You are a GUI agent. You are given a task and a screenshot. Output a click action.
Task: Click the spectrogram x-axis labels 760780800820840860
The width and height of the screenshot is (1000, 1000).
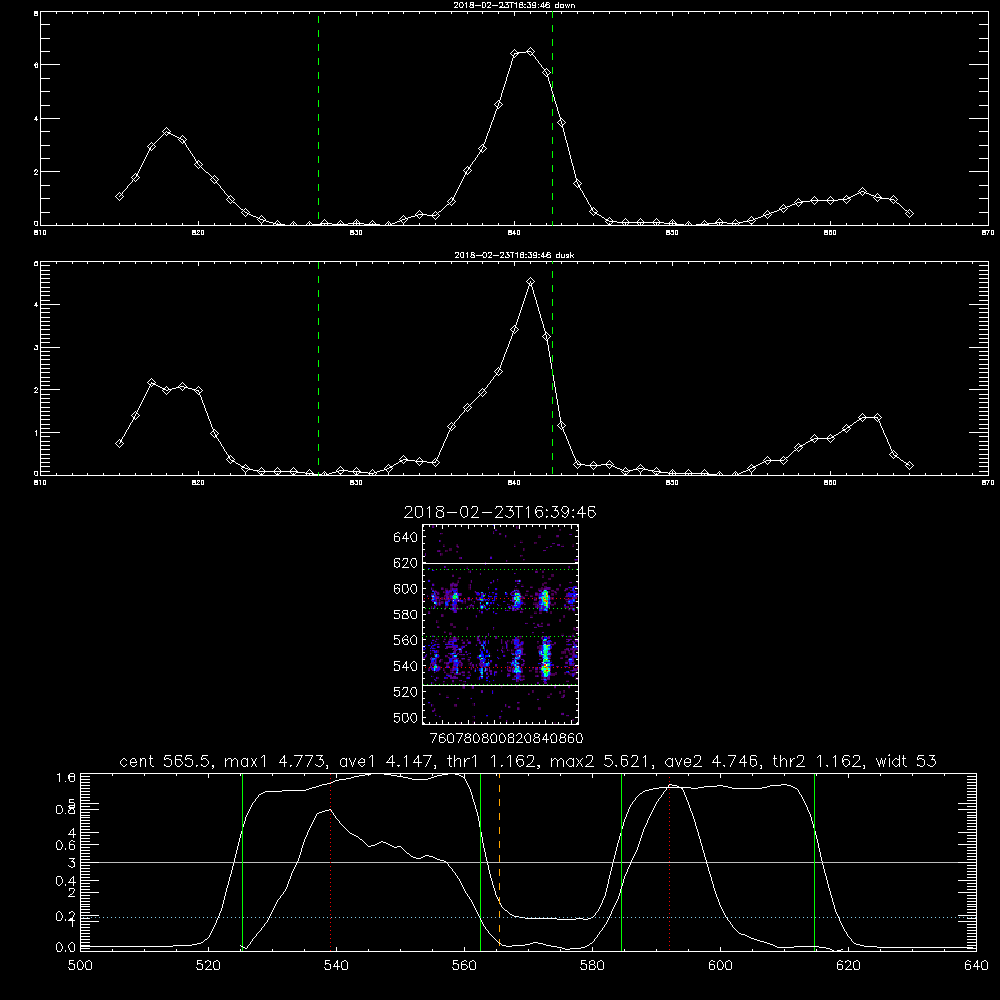(x=506, y=738)
